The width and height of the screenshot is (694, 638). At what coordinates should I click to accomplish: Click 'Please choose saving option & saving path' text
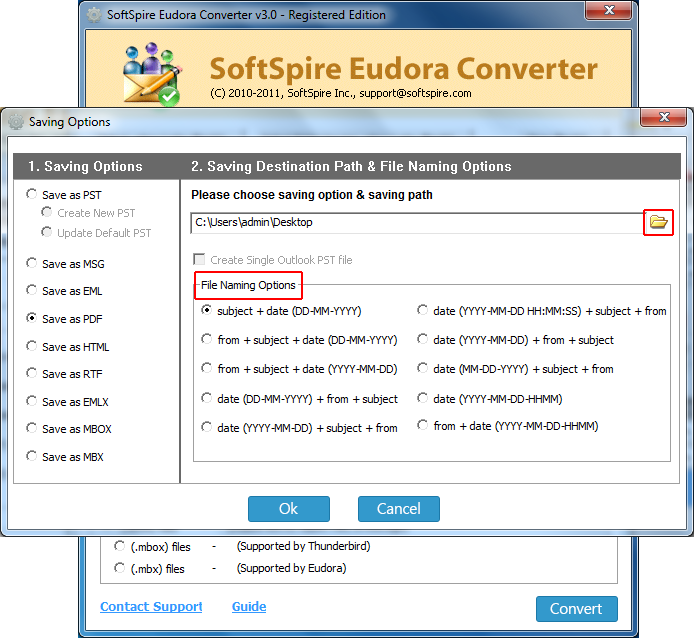[312, 195]
